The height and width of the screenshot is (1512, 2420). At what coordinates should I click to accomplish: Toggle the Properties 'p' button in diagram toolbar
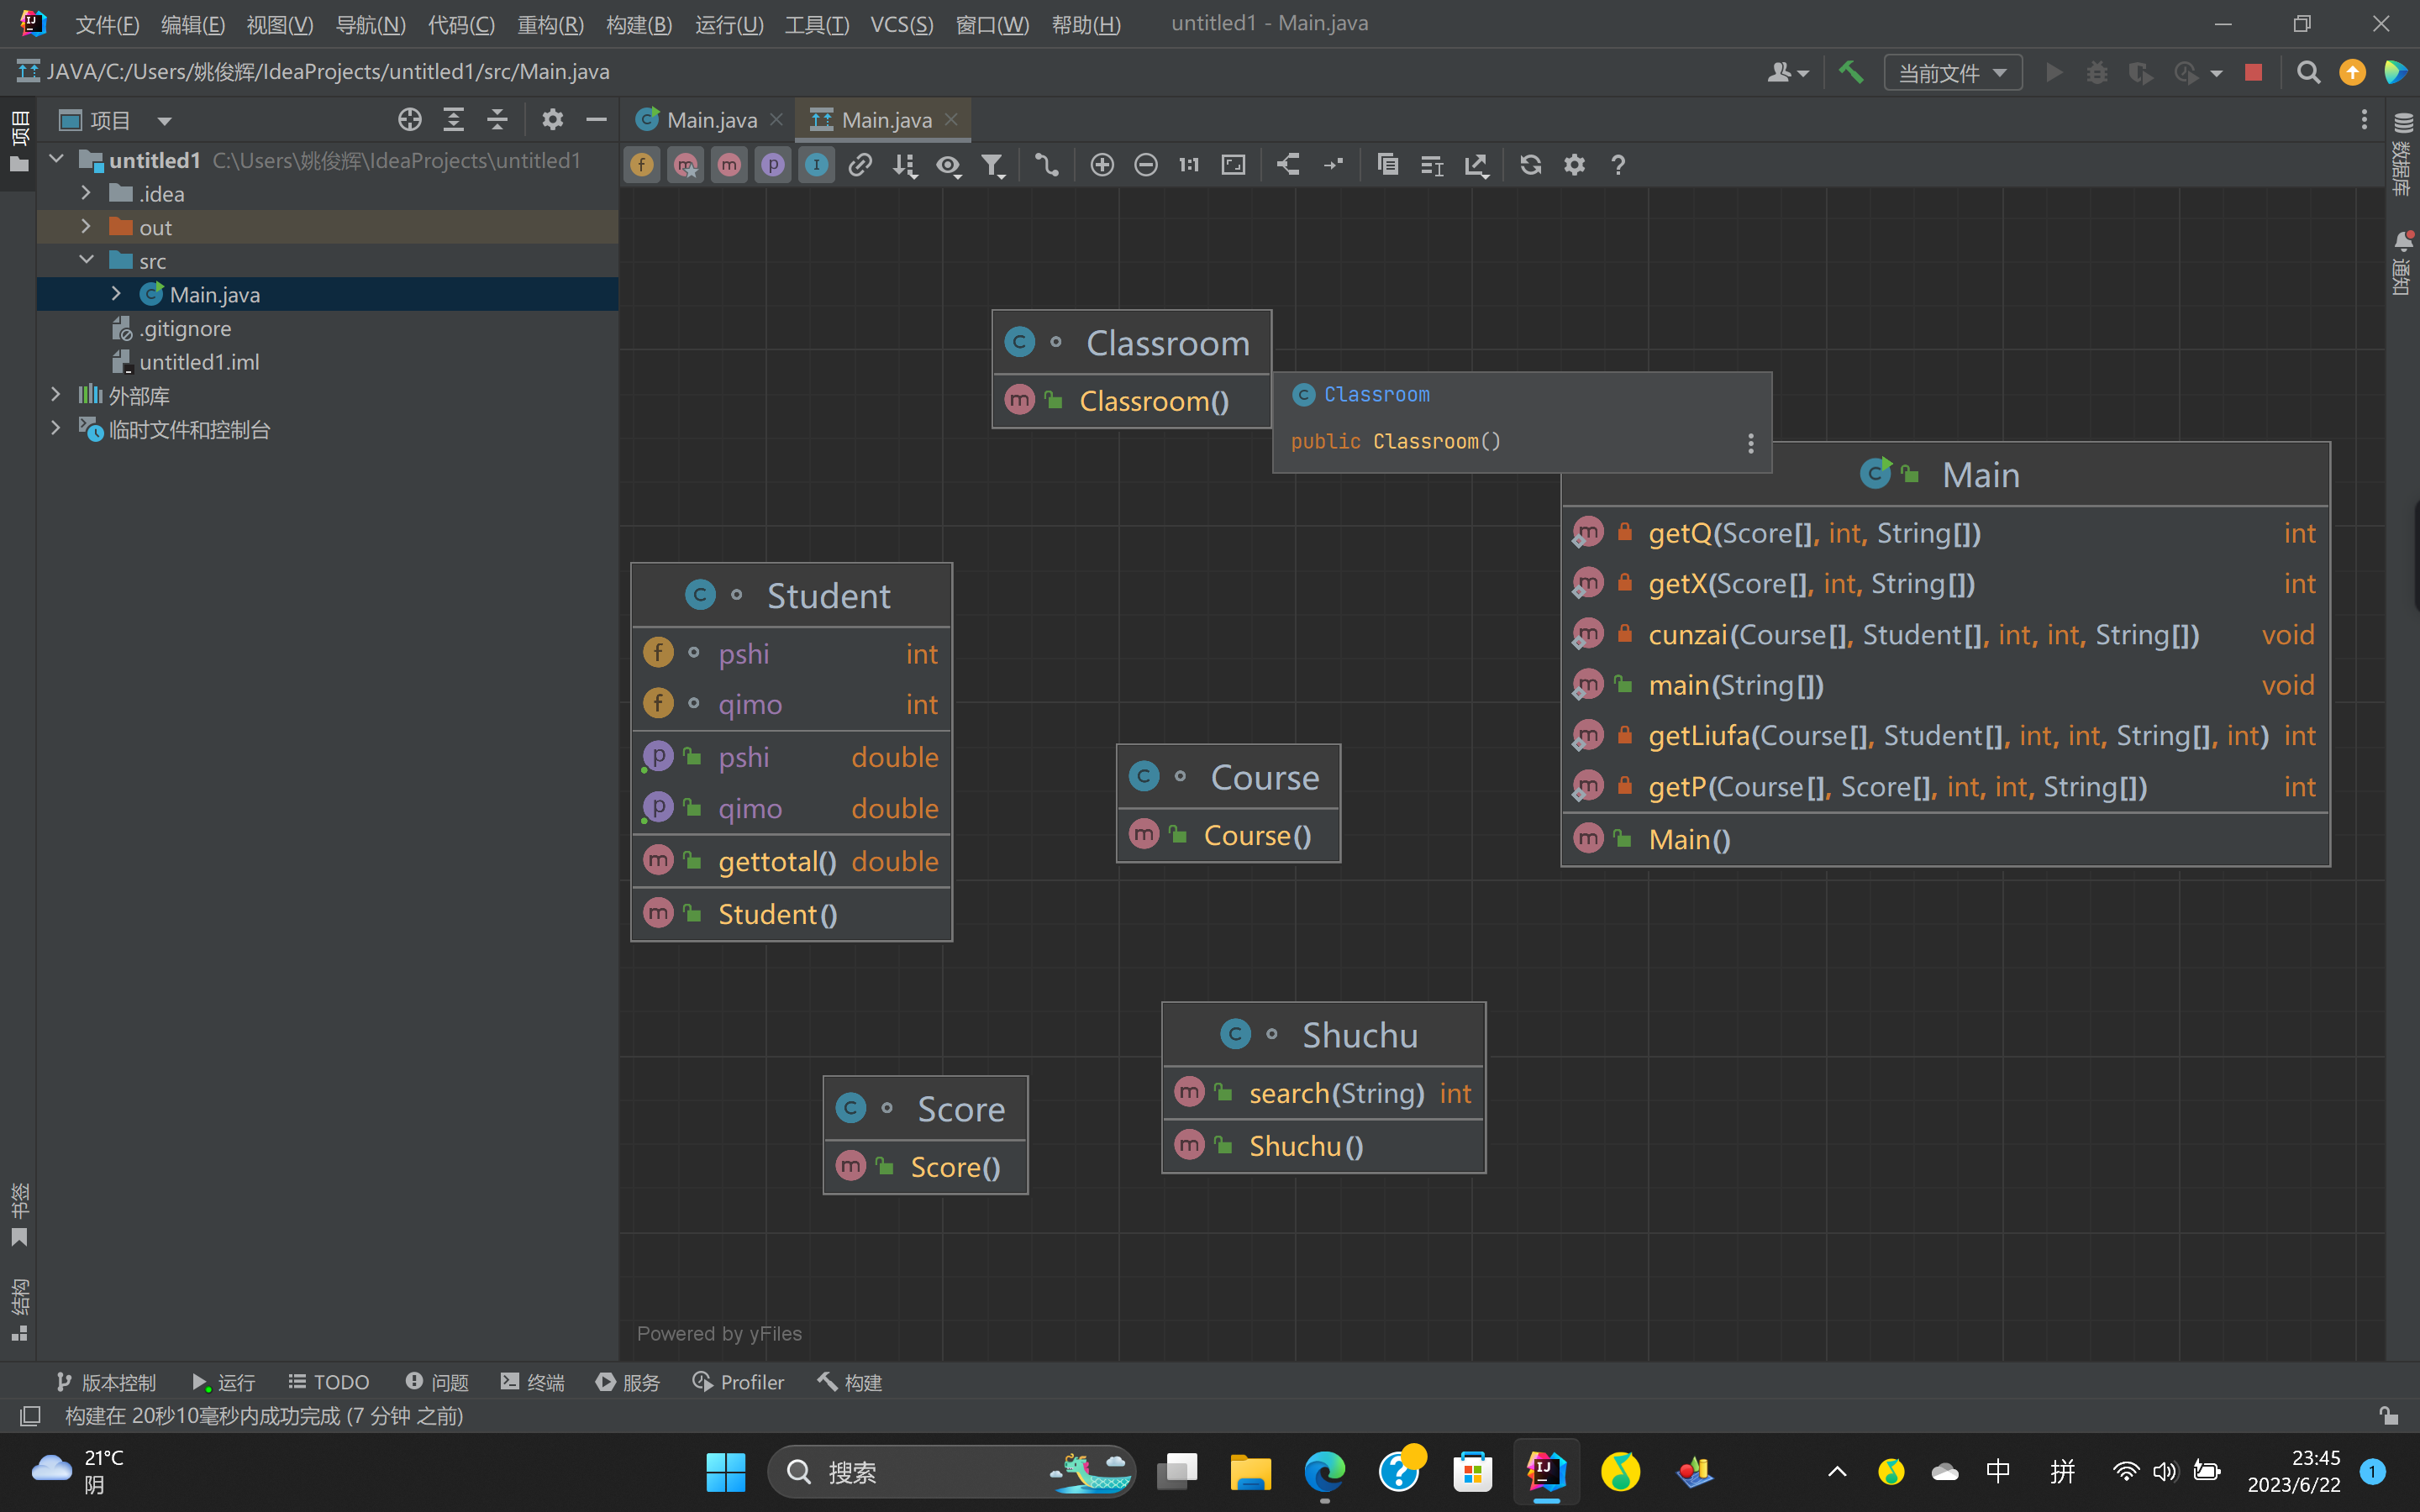pos(773,165)
